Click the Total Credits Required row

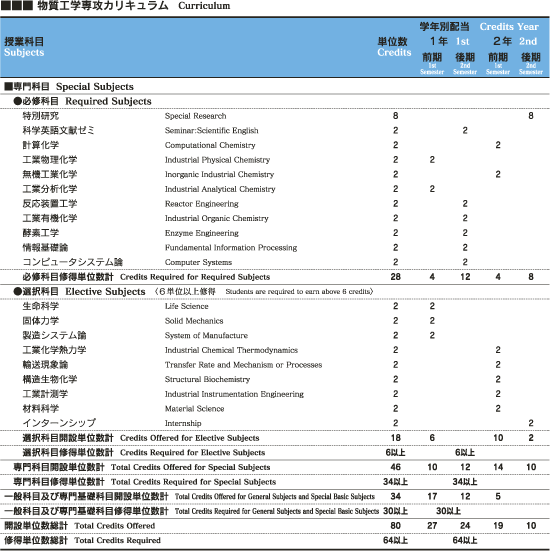click(x=275, y=540)
